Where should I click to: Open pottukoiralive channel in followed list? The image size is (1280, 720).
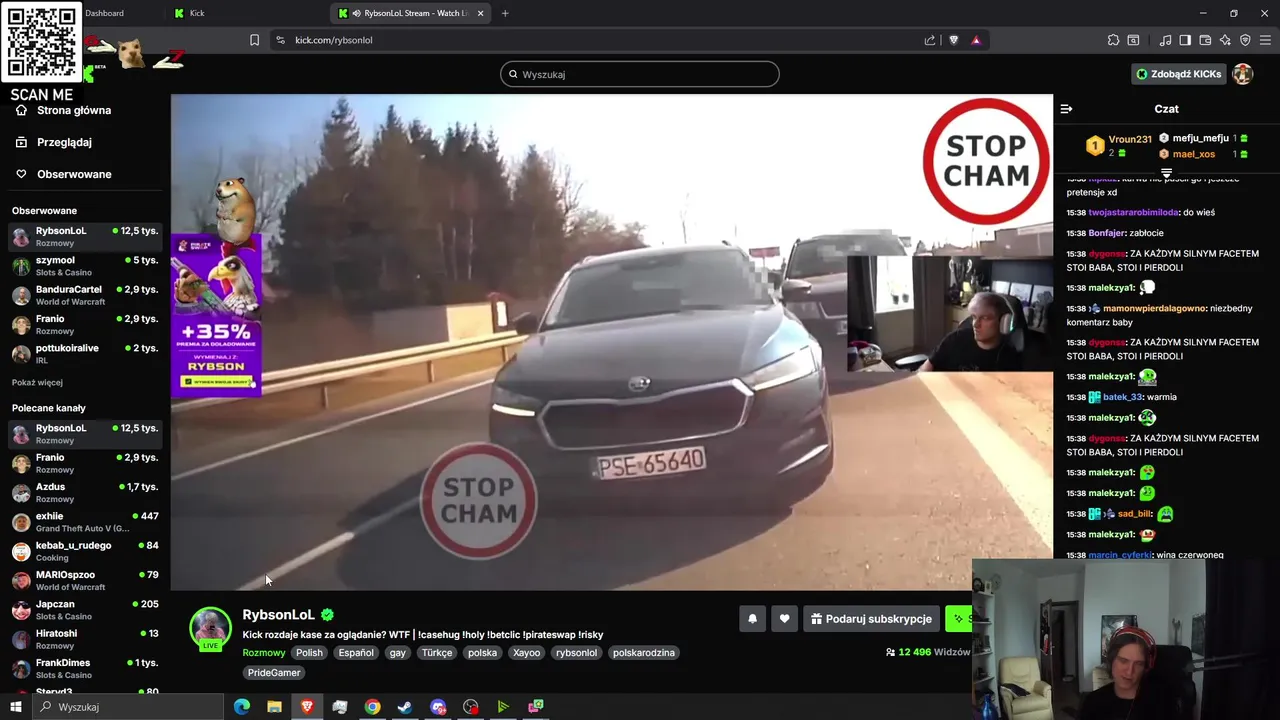coord(85,354)
